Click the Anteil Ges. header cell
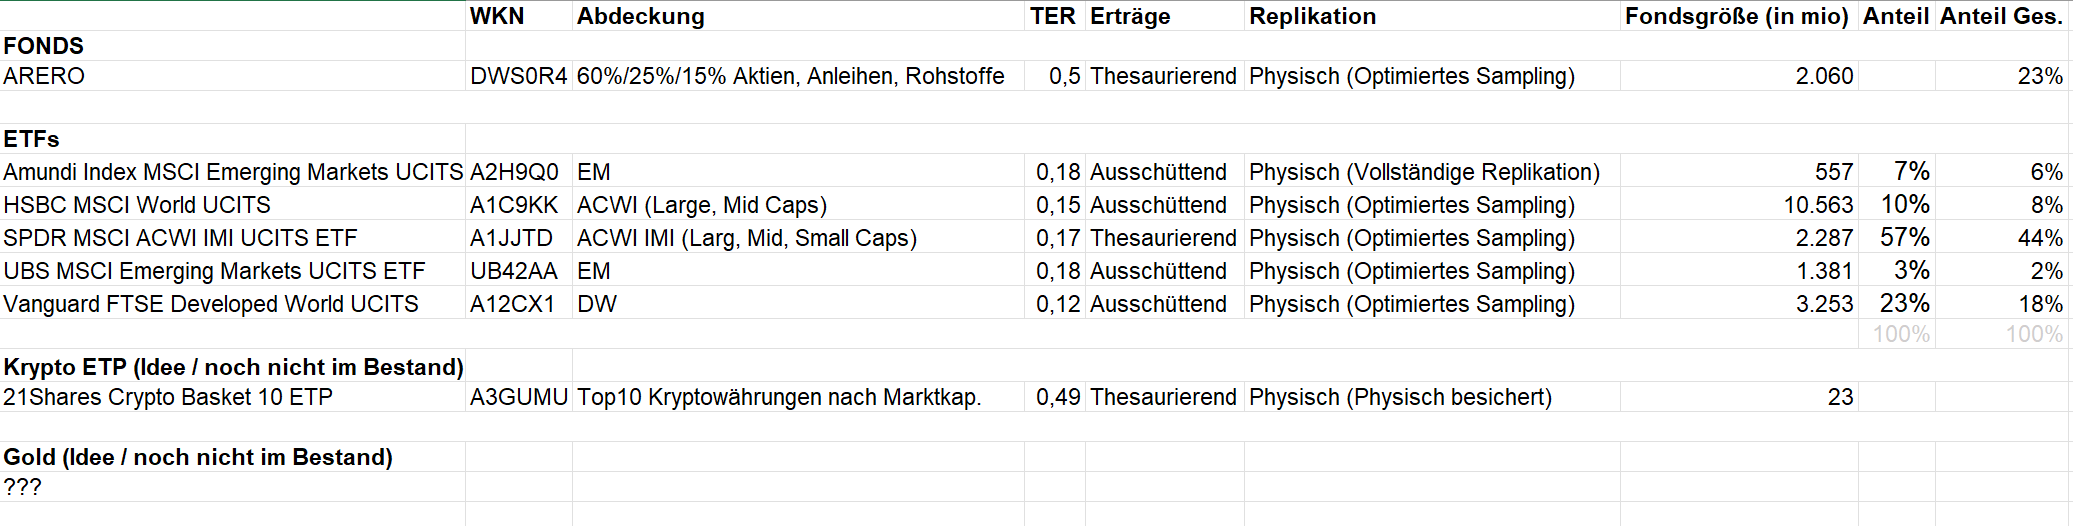The height and width of the screenshot is (526, 2073). [x=2001, y=16]
